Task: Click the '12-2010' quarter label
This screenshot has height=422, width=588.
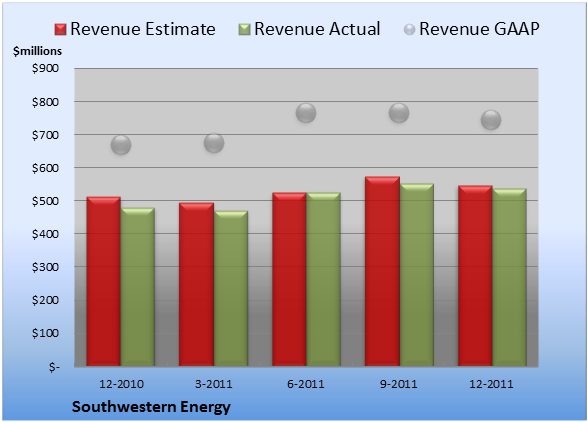Action: coord(121,384)
